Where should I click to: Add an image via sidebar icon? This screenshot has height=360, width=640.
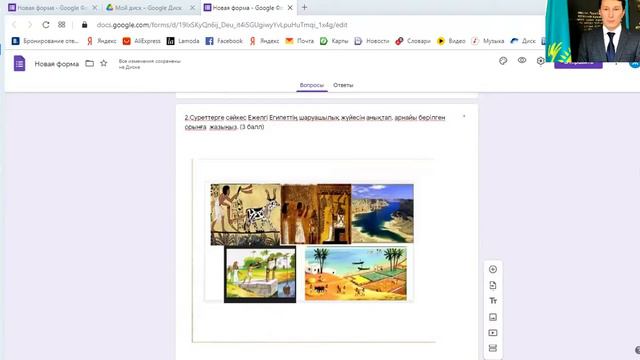[493, 317]
